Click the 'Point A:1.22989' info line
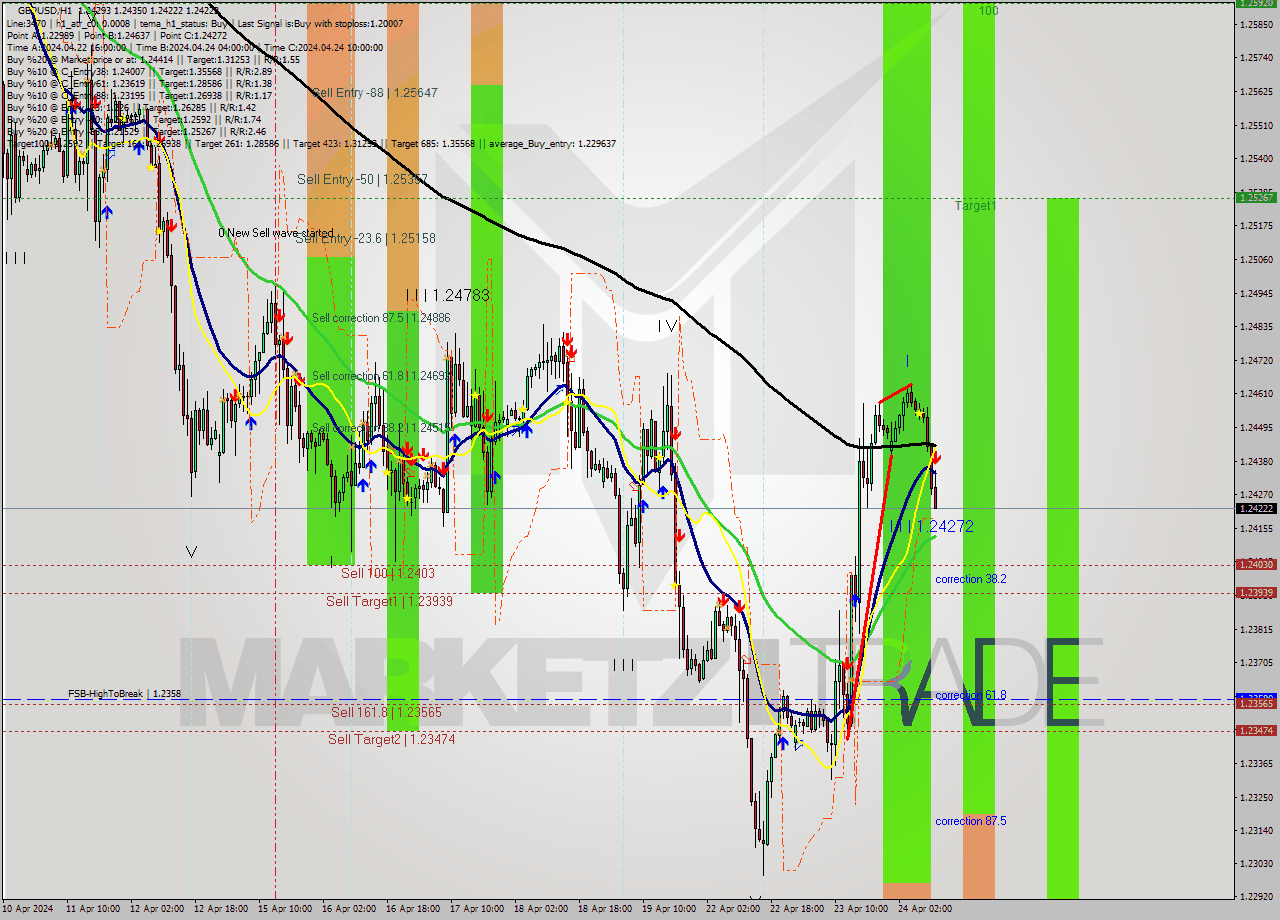1280x920 pixels. pyautogui.click(x=40, y=35)
